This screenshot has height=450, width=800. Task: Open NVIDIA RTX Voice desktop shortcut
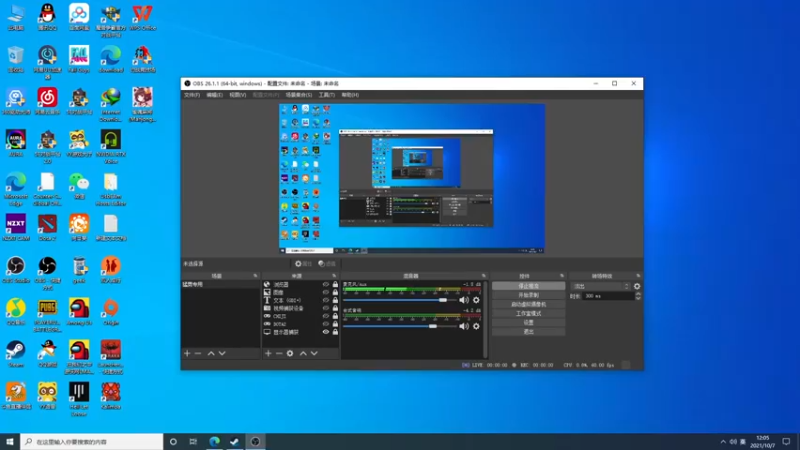pyautogui.click(x=111, y=147)
